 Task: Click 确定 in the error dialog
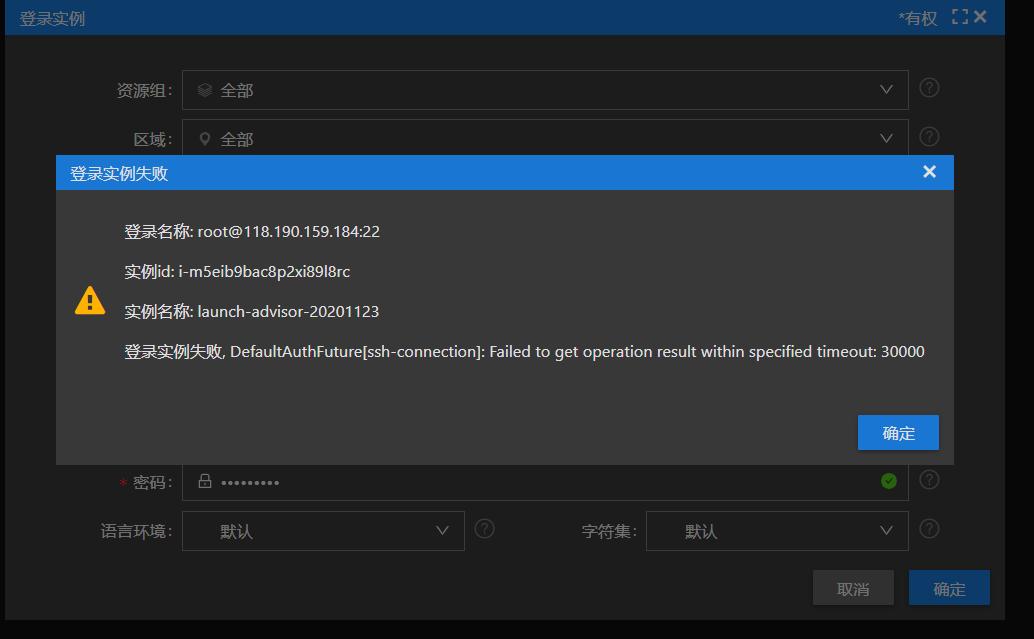click(898, 433)
